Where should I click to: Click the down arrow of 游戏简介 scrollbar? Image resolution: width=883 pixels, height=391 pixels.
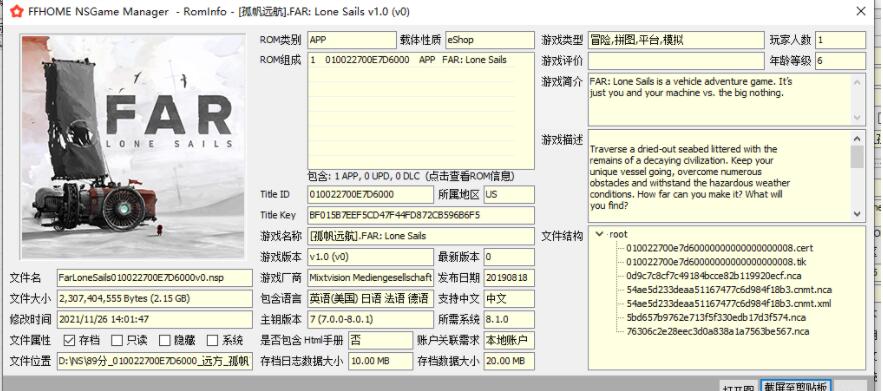click(857, 118)
